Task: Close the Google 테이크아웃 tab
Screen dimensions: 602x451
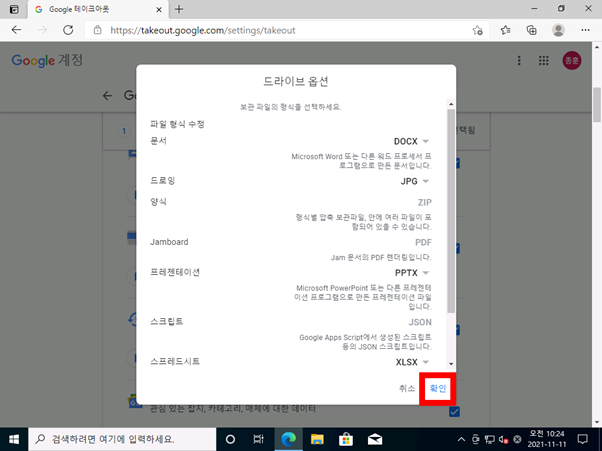Action: coord(159,10)
